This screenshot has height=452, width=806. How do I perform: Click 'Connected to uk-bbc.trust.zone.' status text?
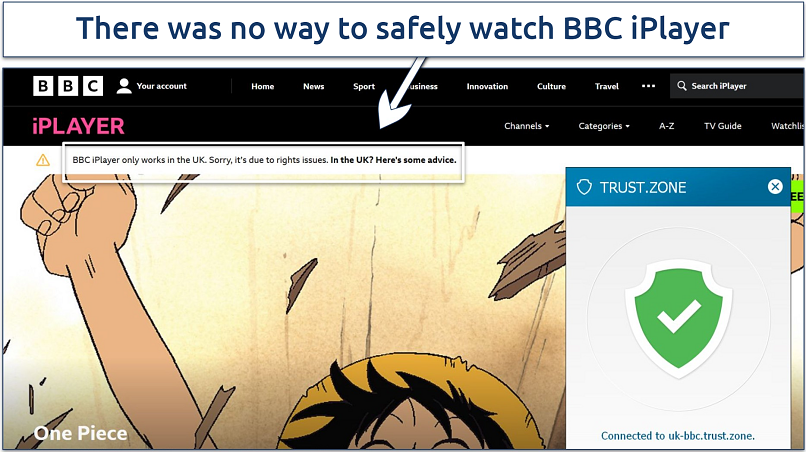click(678, 436)
